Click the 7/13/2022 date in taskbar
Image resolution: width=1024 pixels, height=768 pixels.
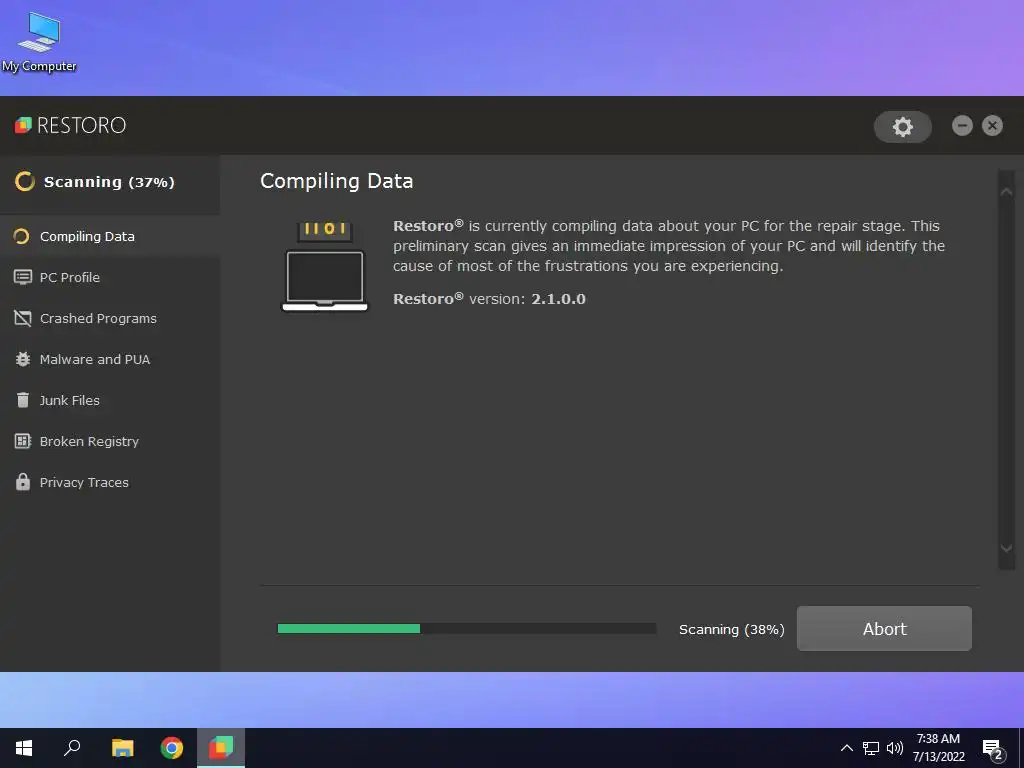click(938, 757)
